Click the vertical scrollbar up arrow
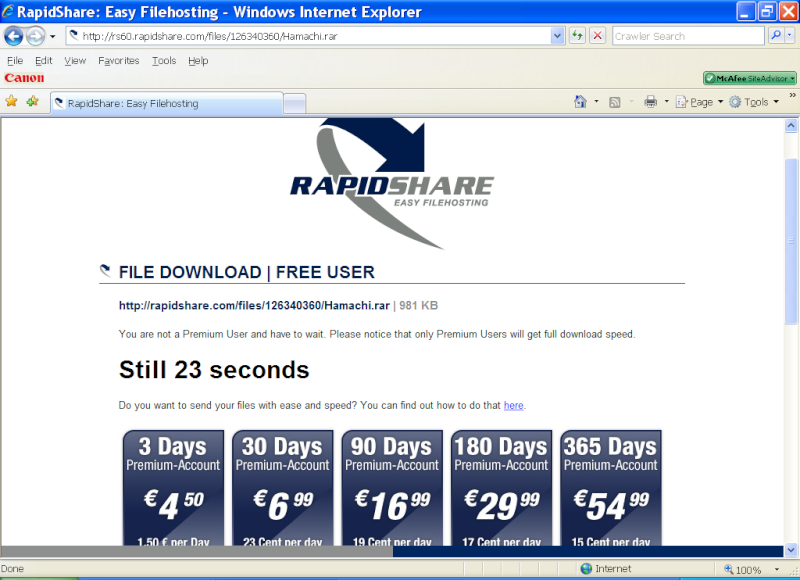Image resolution: width=800 pixels, height=580 pixels. (791, 125)
